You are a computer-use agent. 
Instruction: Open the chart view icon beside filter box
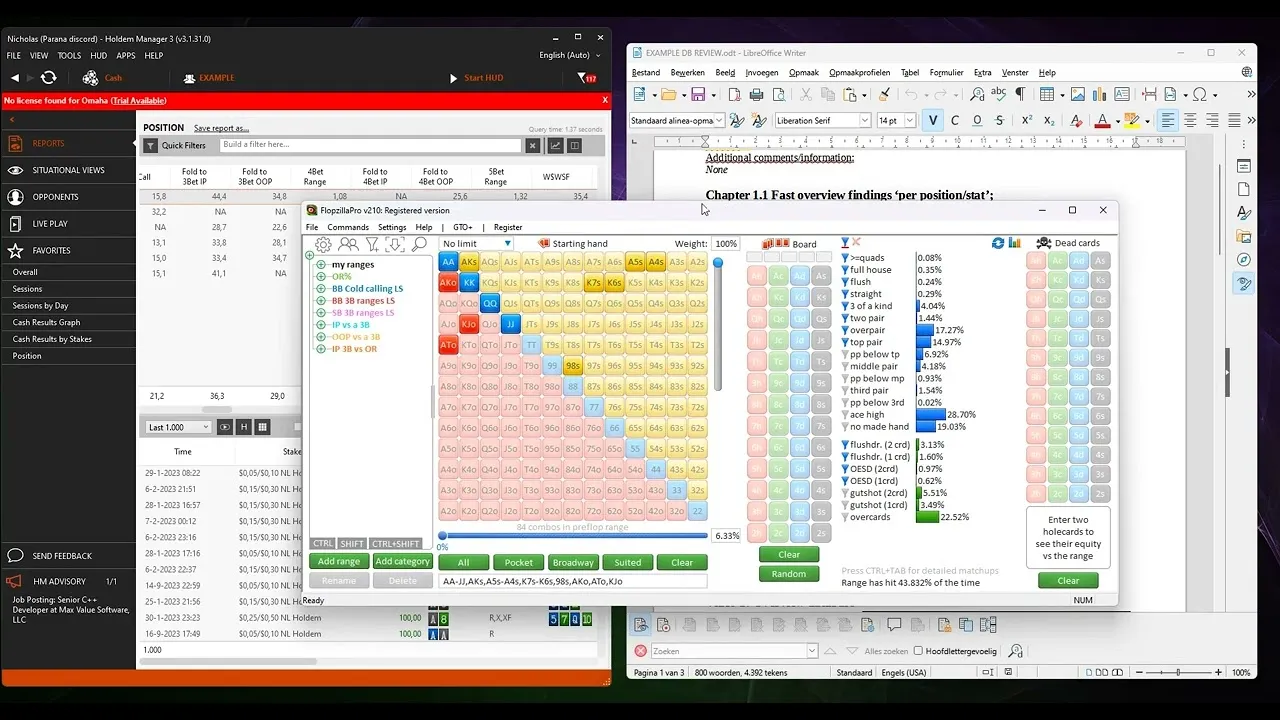[x=555, y=146]
